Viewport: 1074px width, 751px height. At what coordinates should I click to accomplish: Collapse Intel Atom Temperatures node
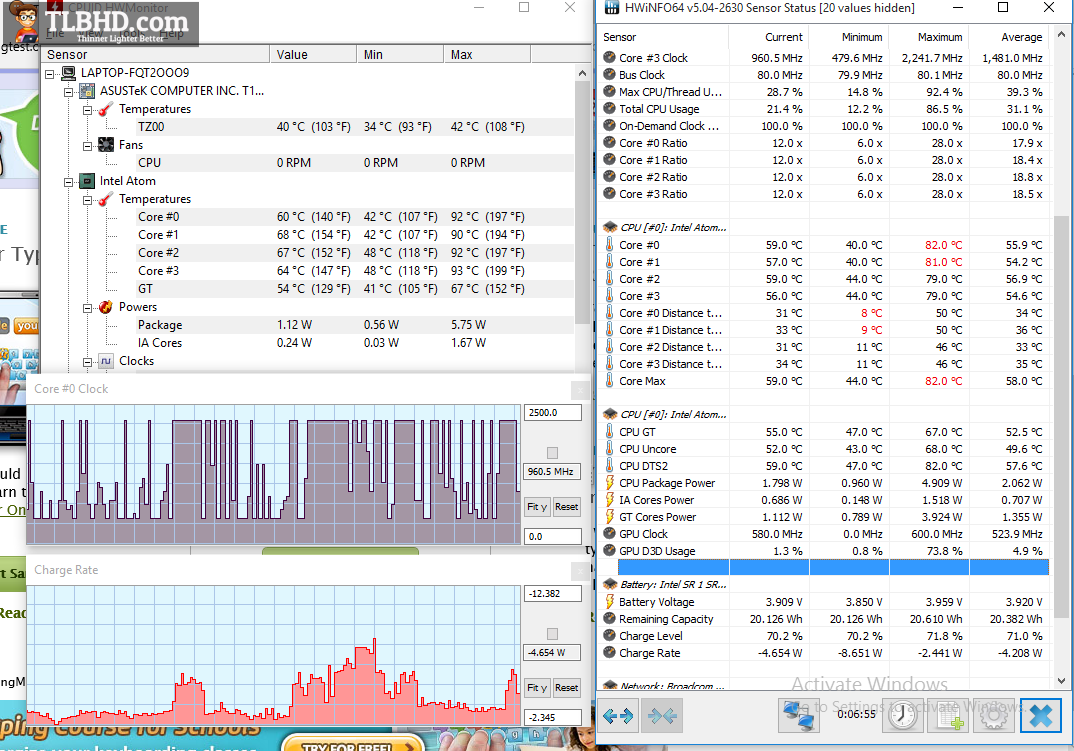point(88,199)
